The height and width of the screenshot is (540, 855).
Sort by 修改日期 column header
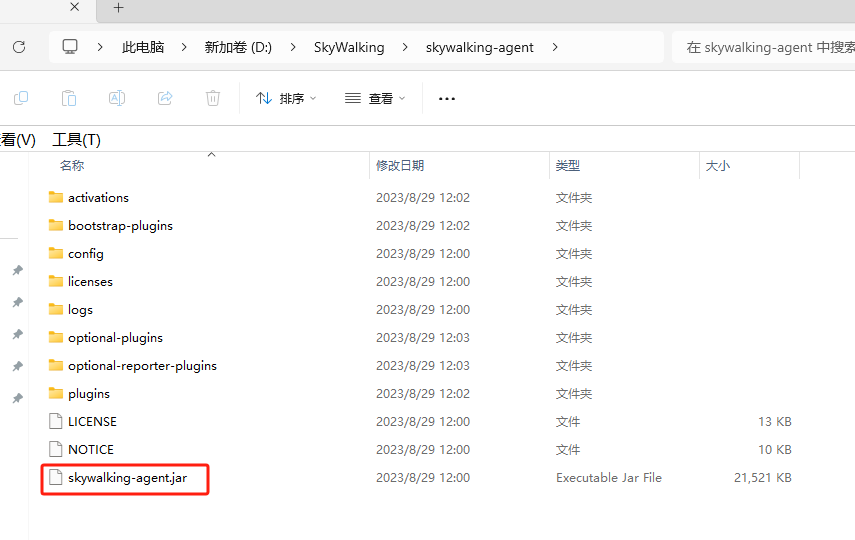pyautogui.click(x=400, y=166)
